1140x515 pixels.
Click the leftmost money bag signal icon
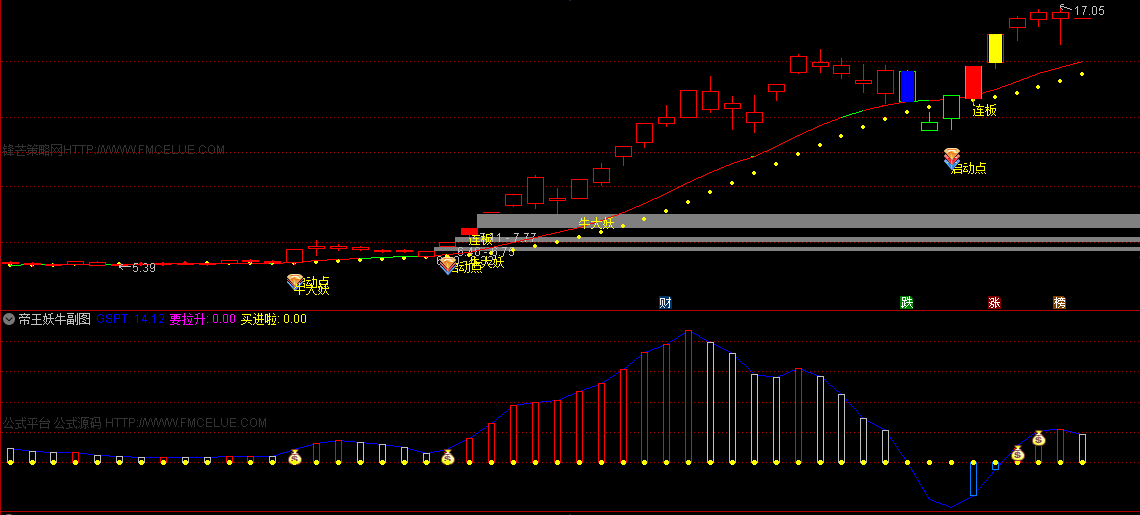click(x=294, y=458)
